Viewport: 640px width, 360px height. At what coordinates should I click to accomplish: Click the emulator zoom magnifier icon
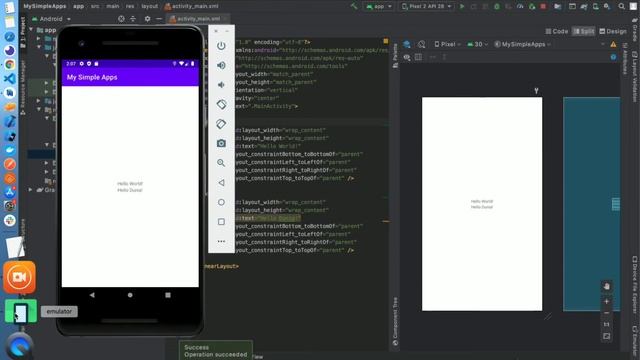(x=221, y=163)
